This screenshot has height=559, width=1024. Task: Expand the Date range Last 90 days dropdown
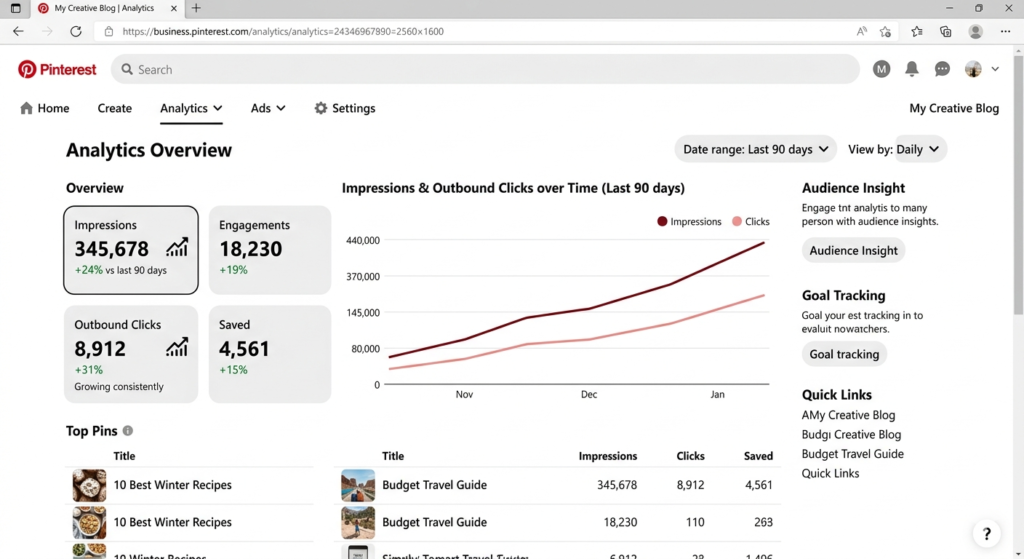click(756, 150)
